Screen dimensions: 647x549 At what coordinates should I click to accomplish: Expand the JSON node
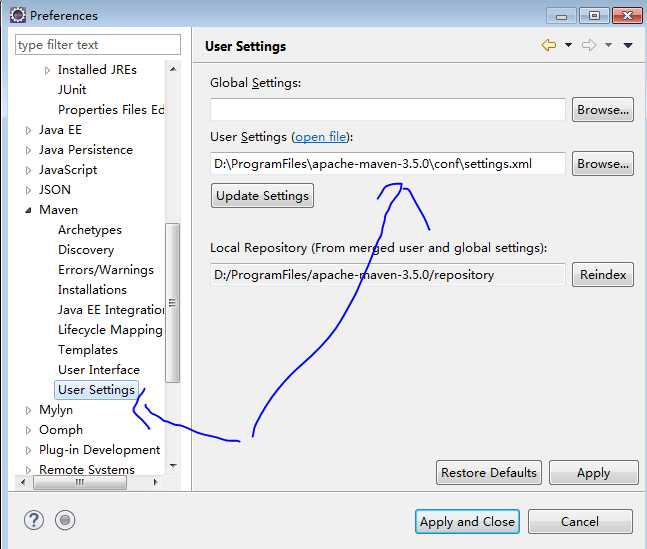click(x=28, y=190)
